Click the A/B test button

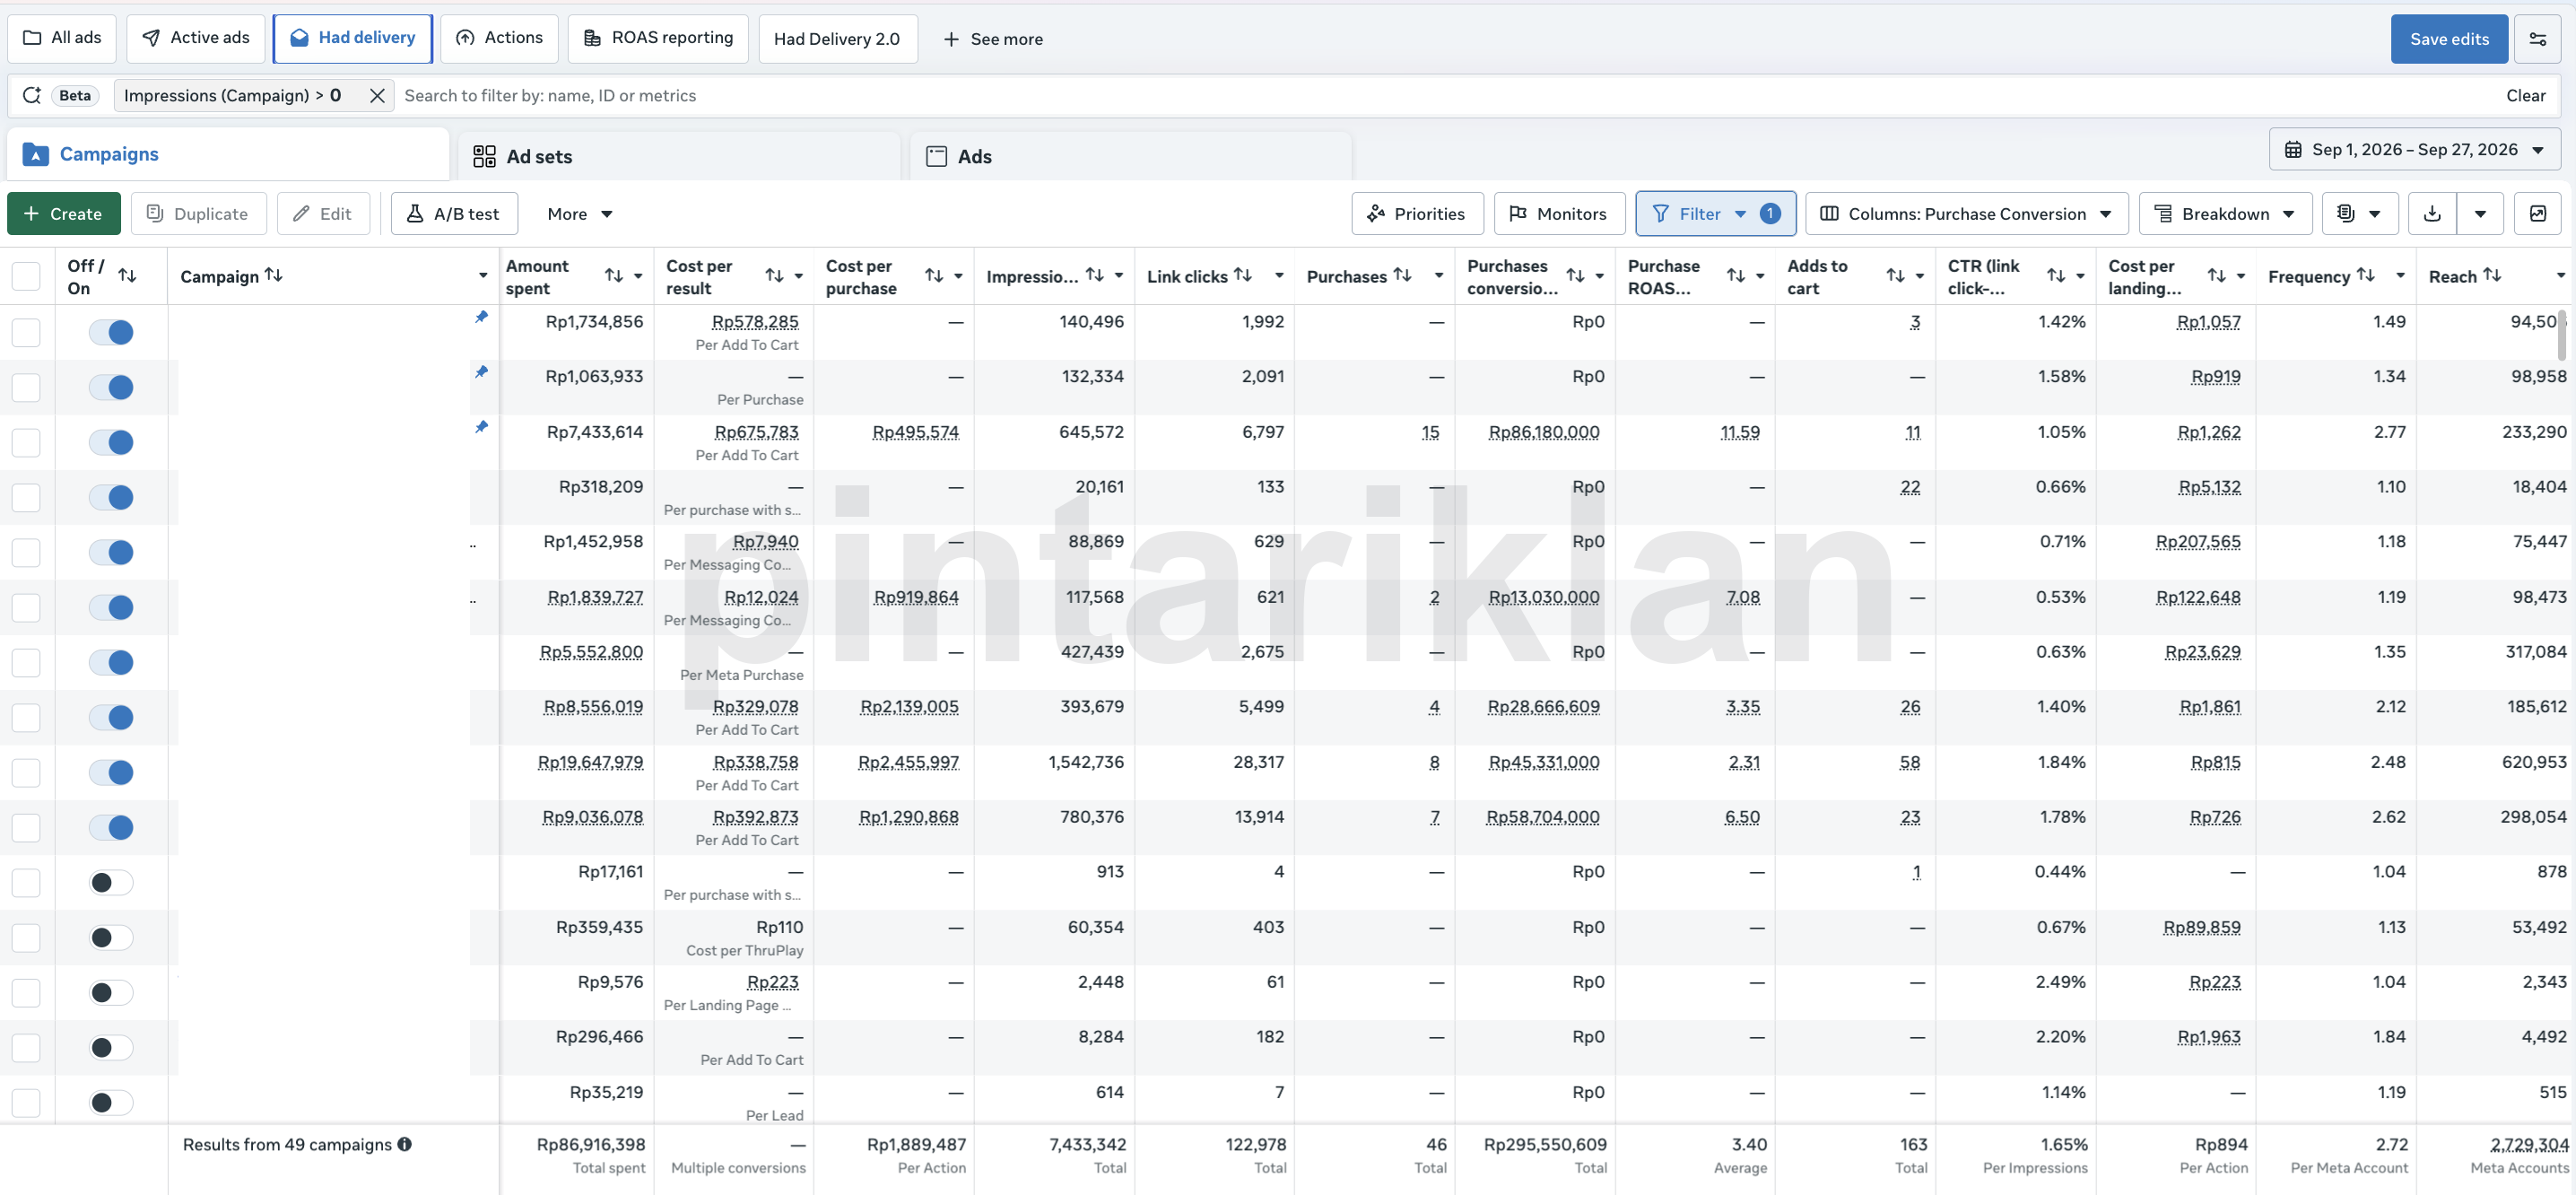tap(453, 214)
